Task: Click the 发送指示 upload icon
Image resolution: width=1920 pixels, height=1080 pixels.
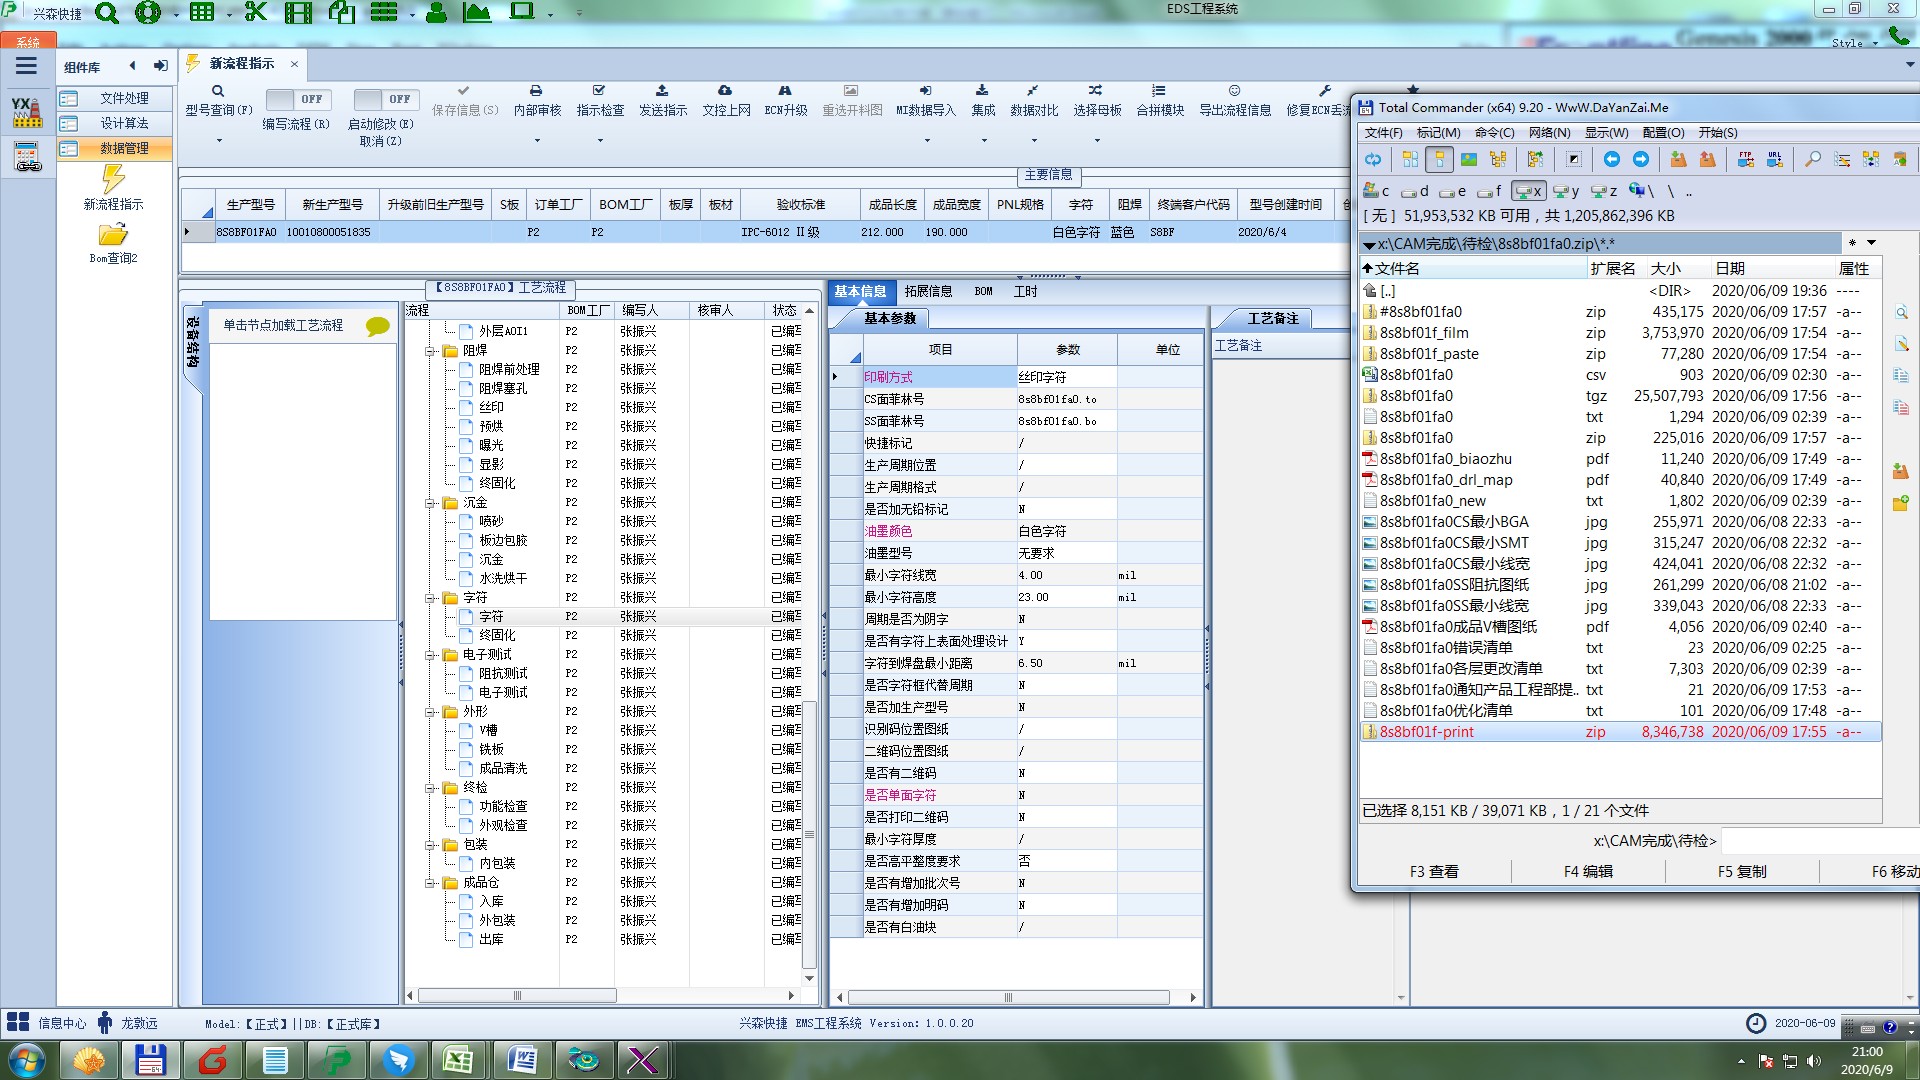Action: (x=662, y=91)
